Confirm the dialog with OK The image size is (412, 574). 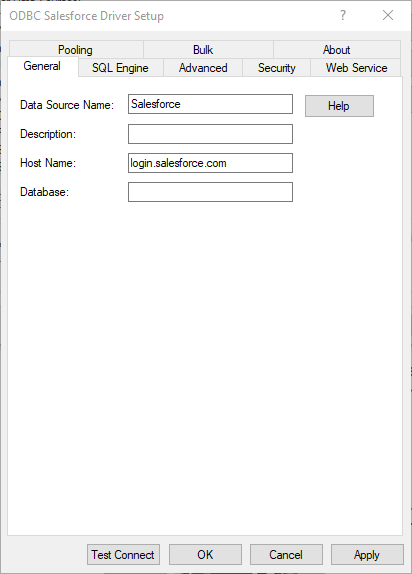[205, 555]
